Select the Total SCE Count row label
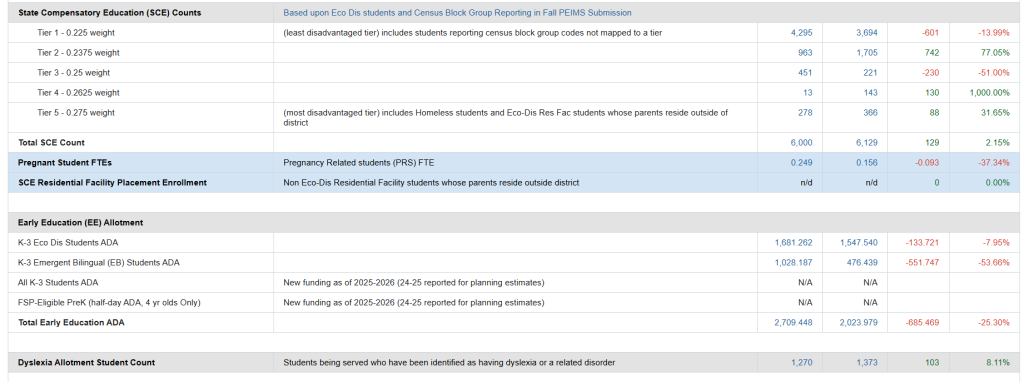The width and height of the screenshot is (1024, 382). 52,142
